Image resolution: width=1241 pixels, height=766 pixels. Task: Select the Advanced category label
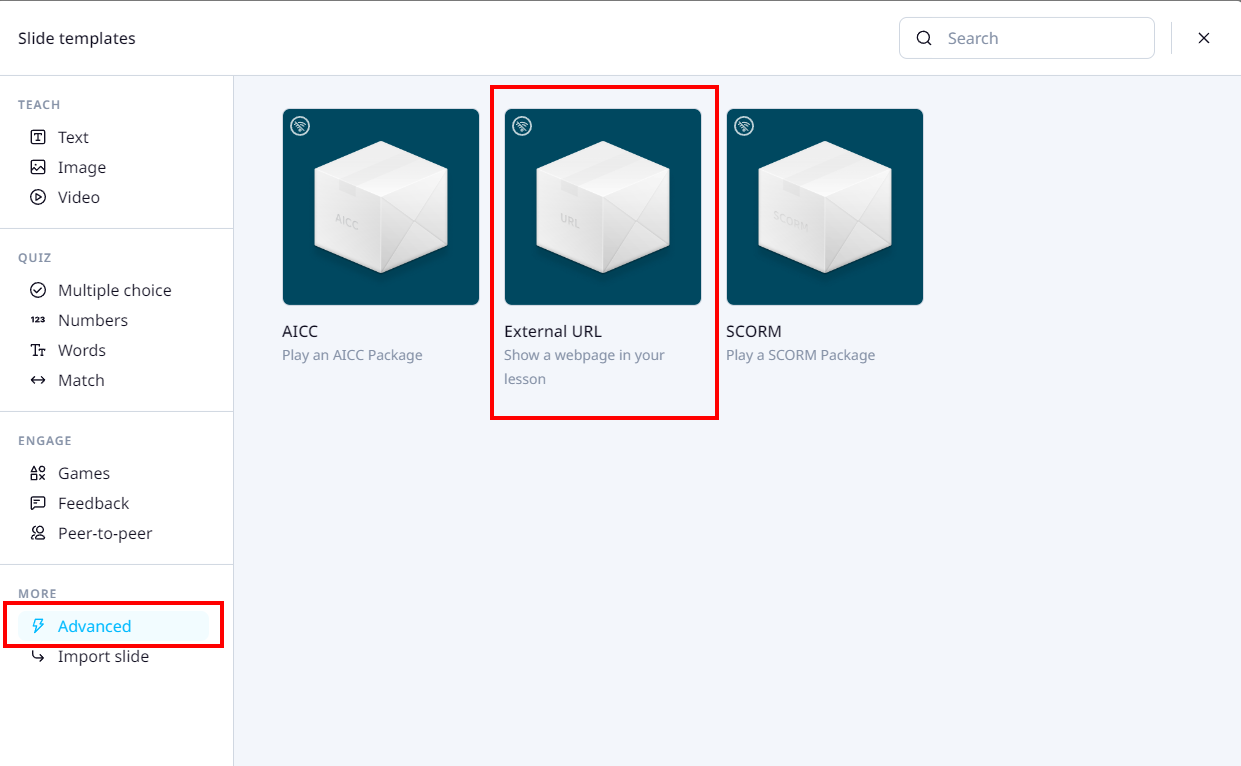pos(95,626)
